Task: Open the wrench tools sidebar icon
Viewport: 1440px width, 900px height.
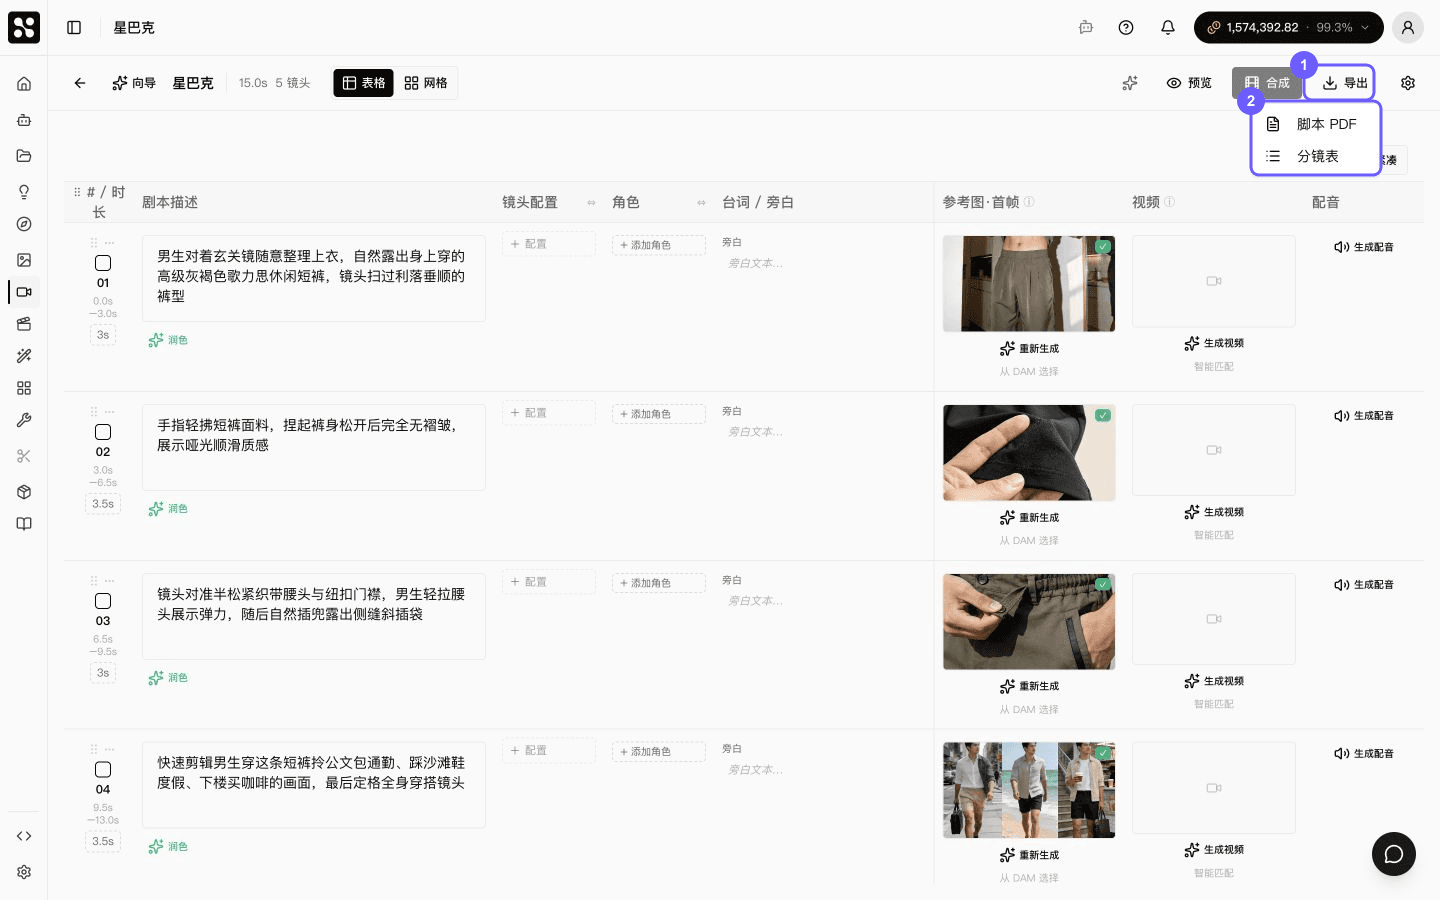Action: click(x=24, y=420)
